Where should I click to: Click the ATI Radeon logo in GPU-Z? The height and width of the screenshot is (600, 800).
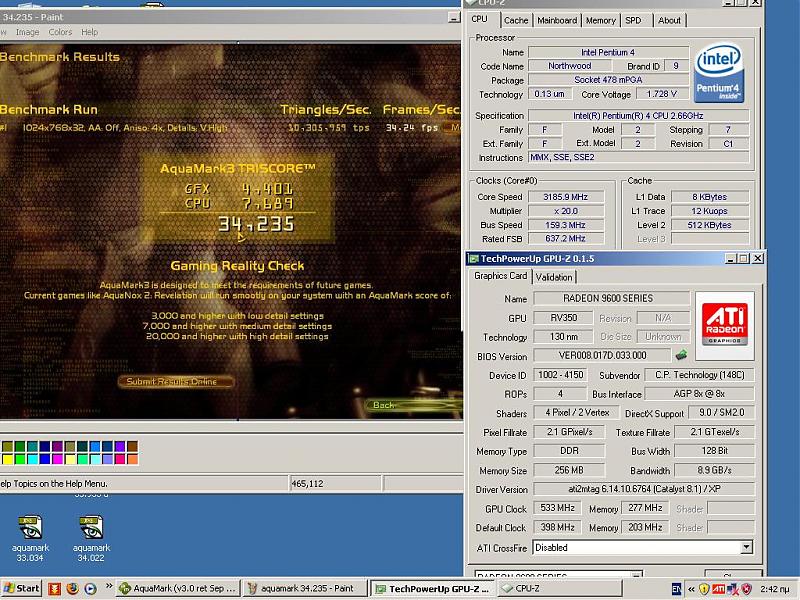click(x=724, y=326)
